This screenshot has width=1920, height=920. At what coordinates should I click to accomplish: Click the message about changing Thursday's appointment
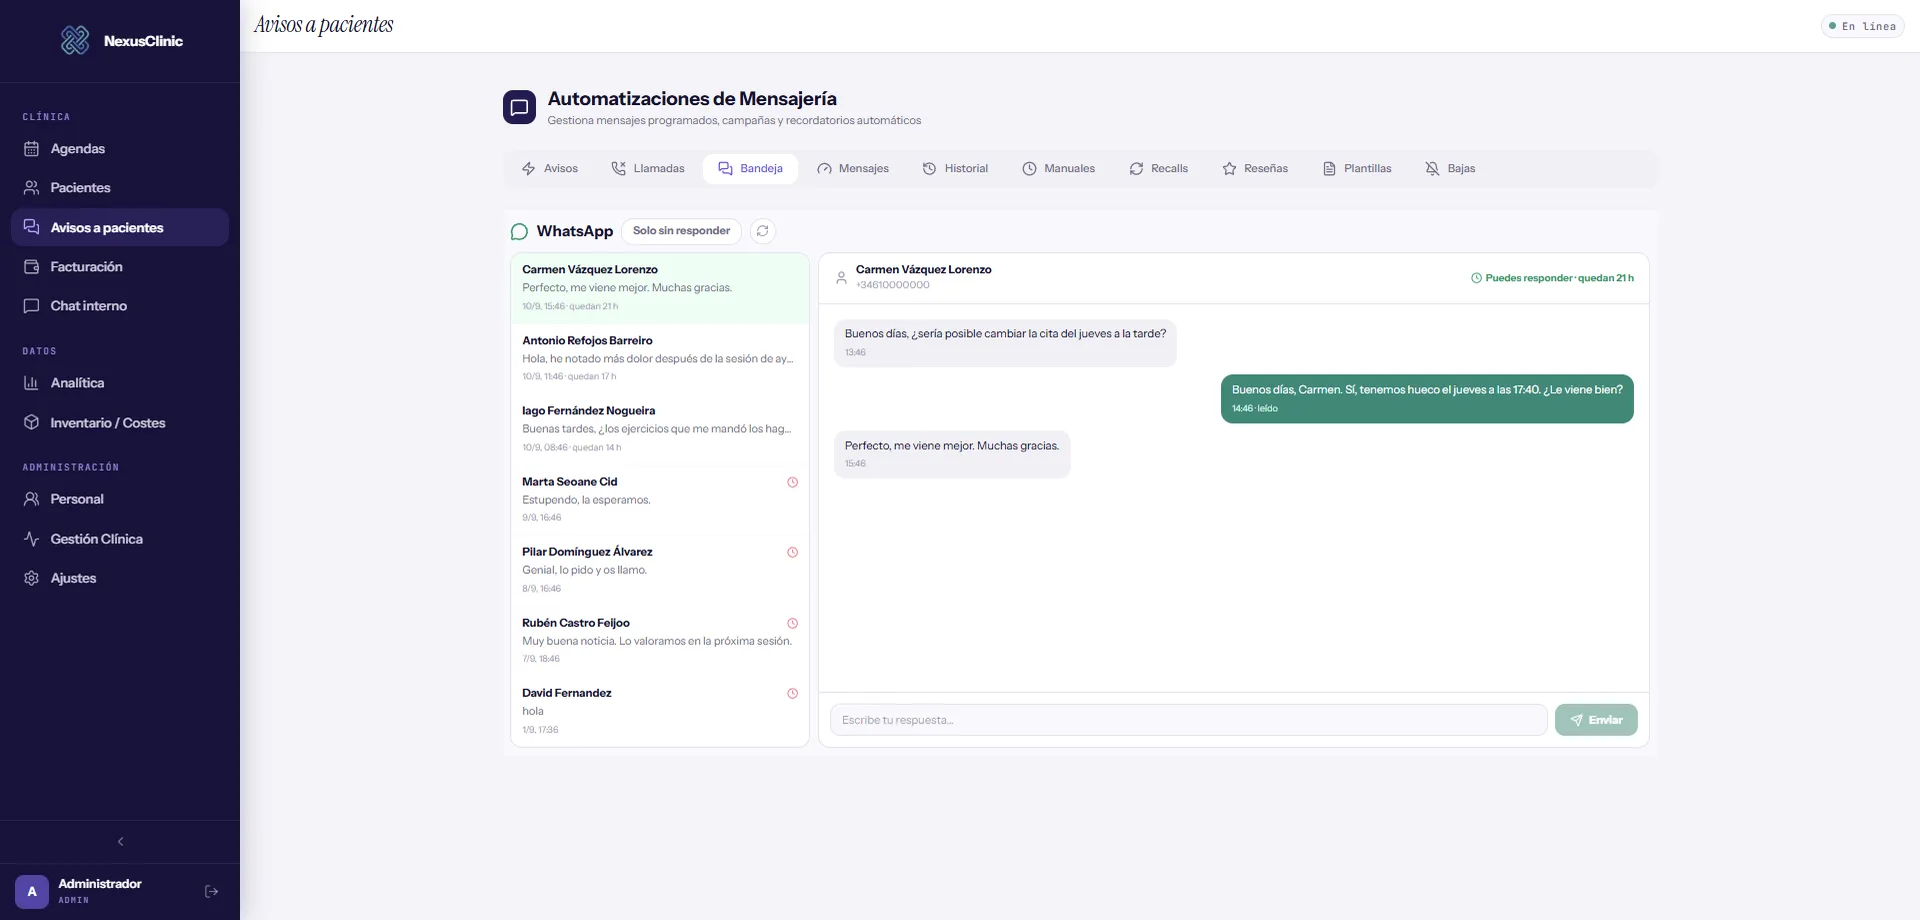(x=1005, y=342)
